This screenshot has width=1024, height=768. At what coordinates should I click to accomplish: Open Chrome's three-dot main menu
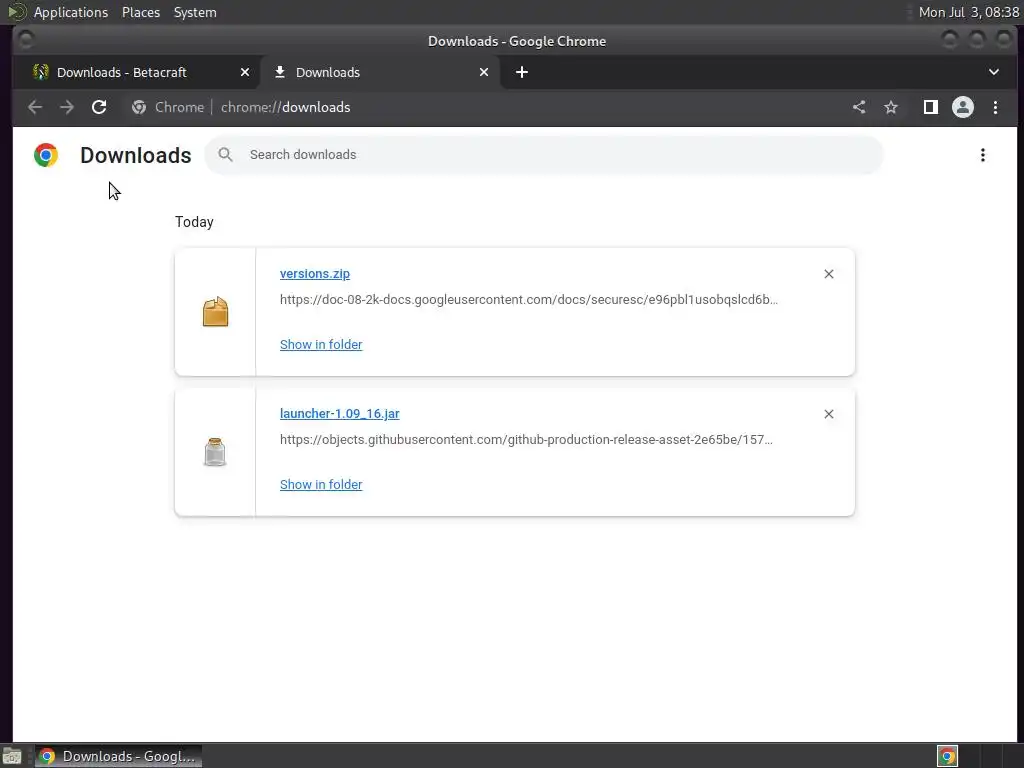pyautogui.click(x=995, y=107)
